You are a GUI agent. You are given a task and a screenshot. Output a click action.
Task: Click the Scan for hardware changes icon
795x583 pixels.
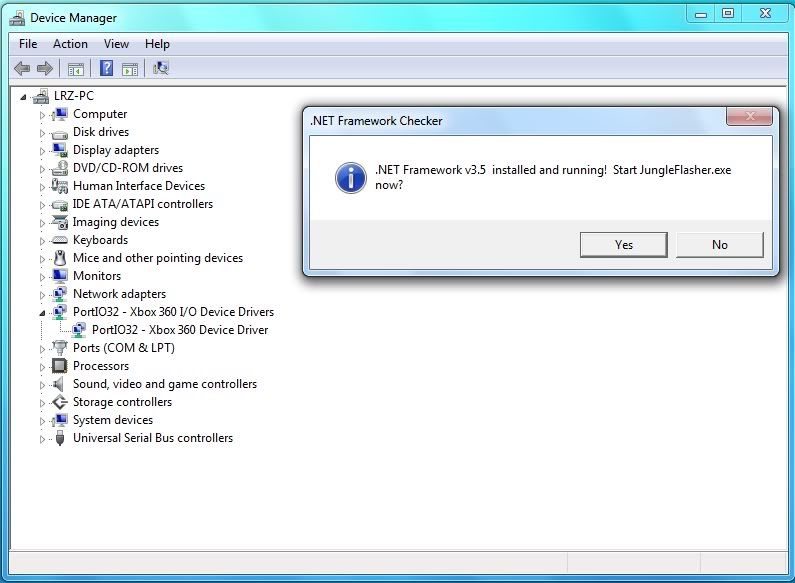pyautogui.click(x=161, y=68)
